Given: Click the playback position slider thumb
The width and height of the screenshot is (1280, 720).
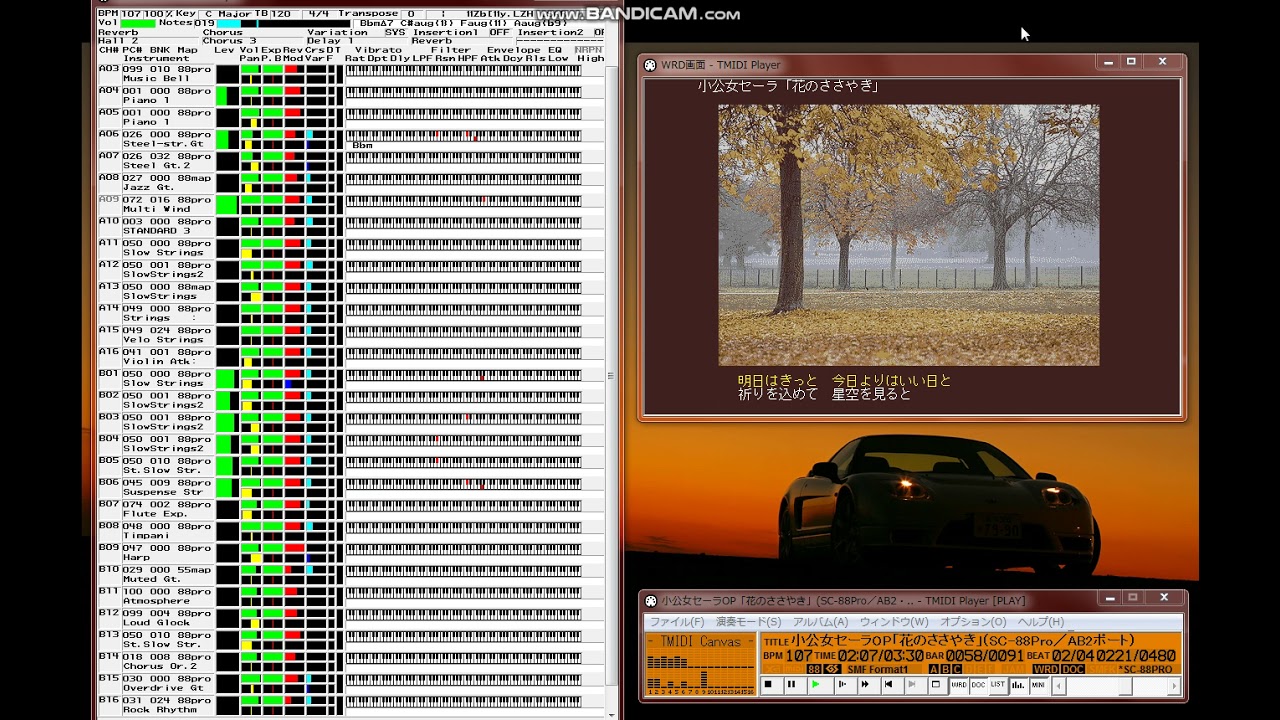Looking at the screenshot, I should point(1125,686).
